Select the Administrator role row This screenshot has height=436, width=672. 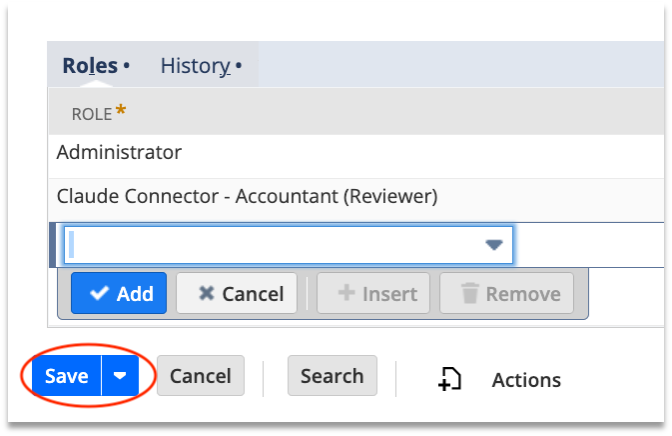[357, 153]
